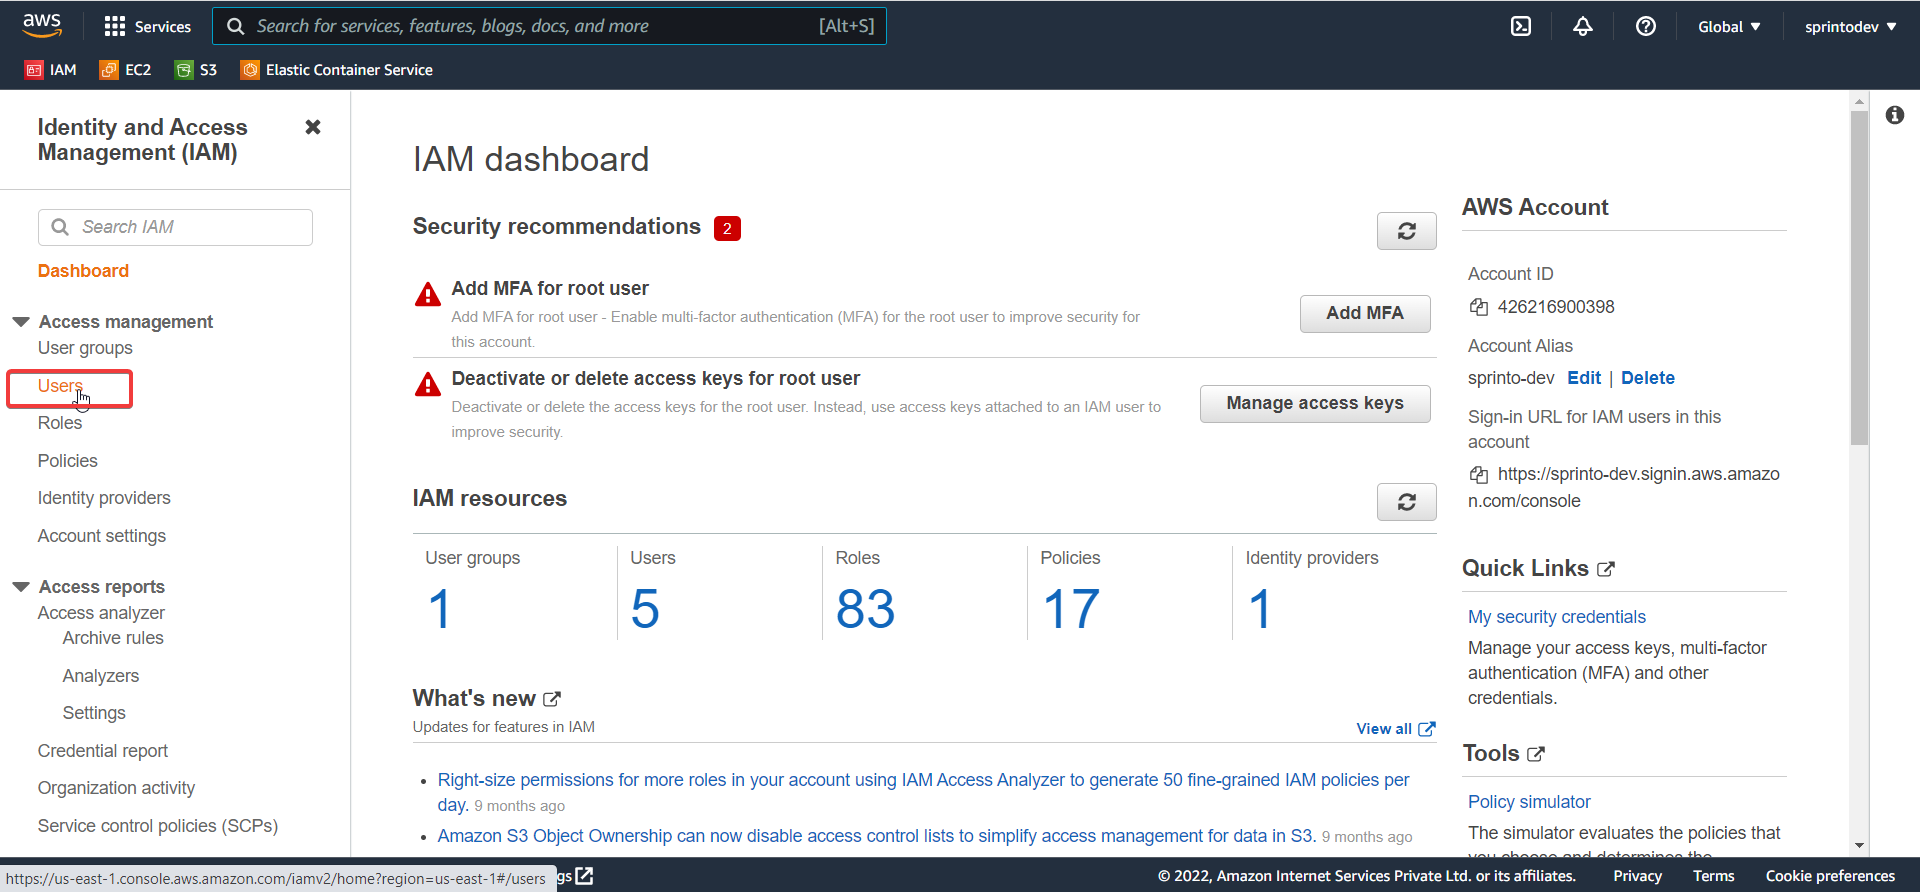Image resolution: width=1920 pixels, height=892 pixels.
Task: Click the Add MFA button
Action: click(1364, 313)
